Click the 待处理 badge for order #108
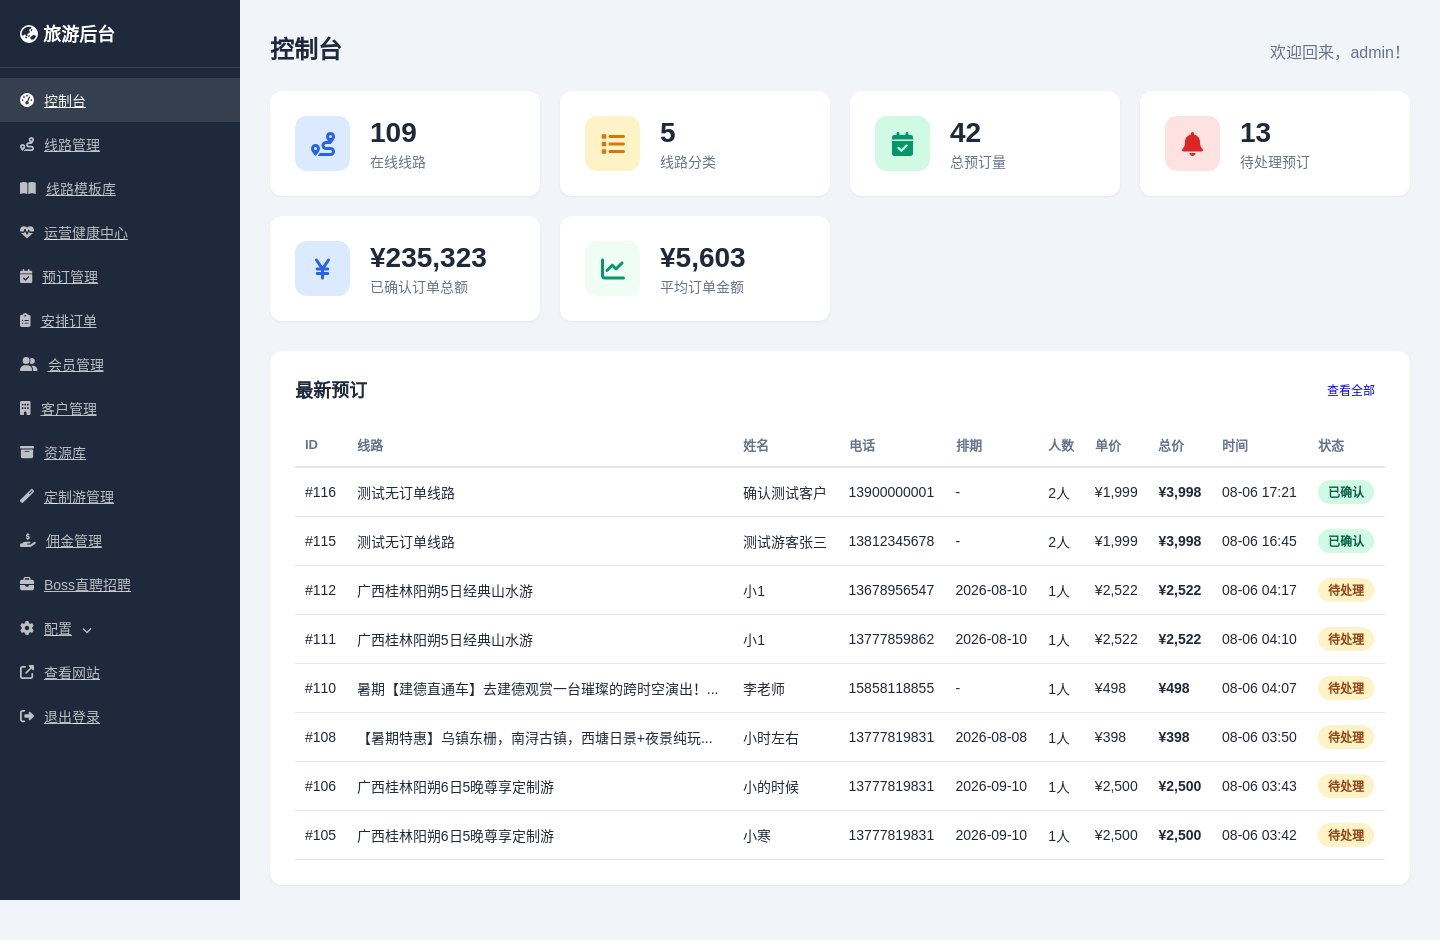The height and width of the screenshot is (940, 1440). [x=1346, y=737]
